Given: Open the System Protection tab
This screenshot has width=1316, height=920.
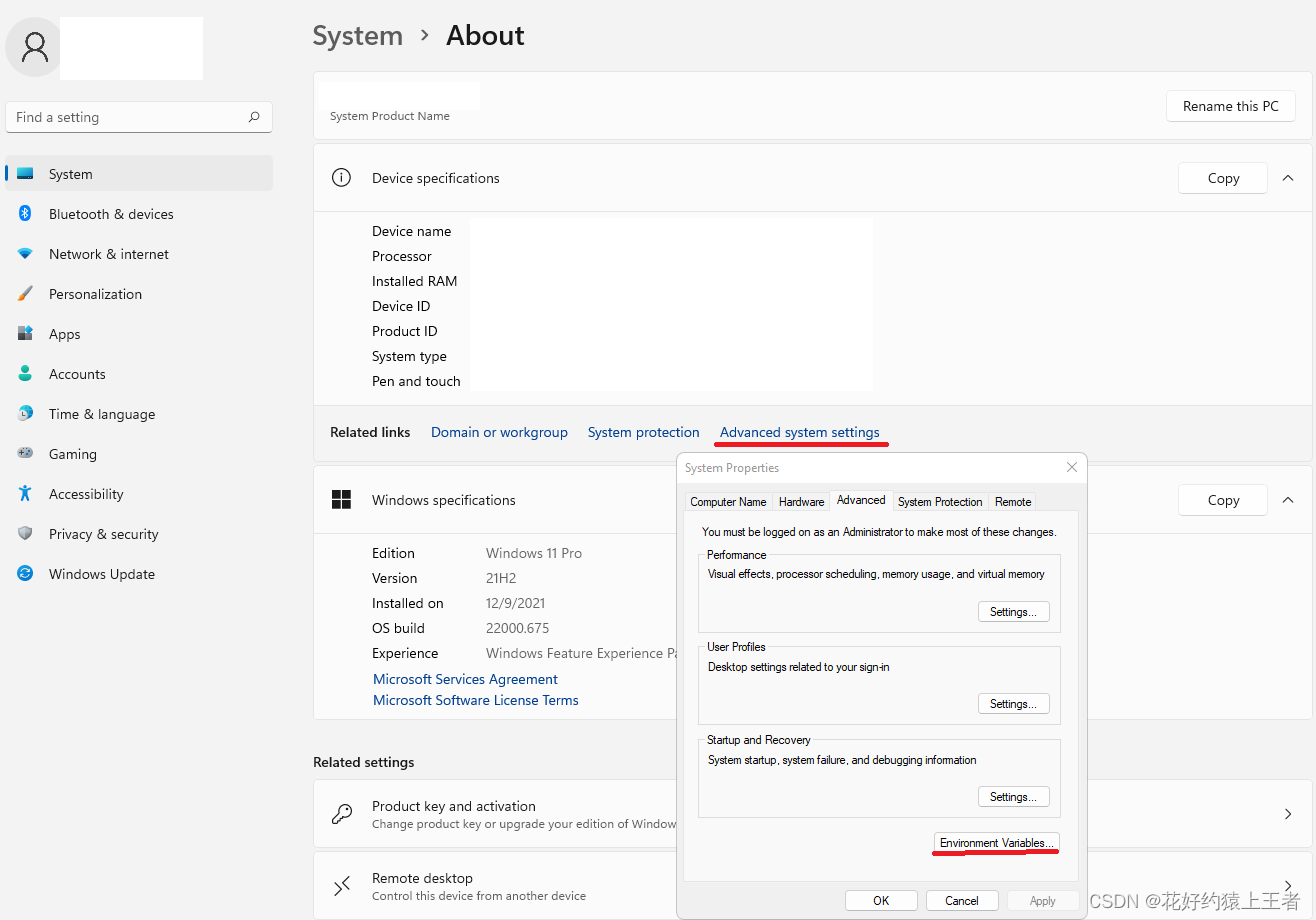Looking at the screenshot, I should point(940,502).
